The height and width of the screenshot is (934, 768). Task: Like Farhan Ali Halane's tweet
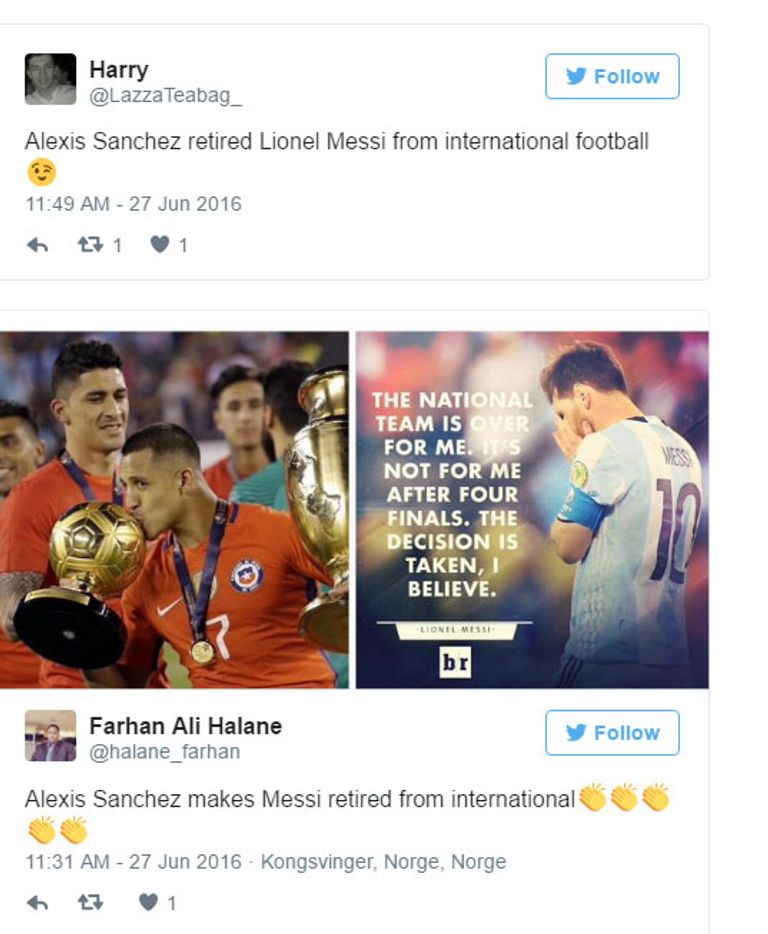click(x=148, y=903)
